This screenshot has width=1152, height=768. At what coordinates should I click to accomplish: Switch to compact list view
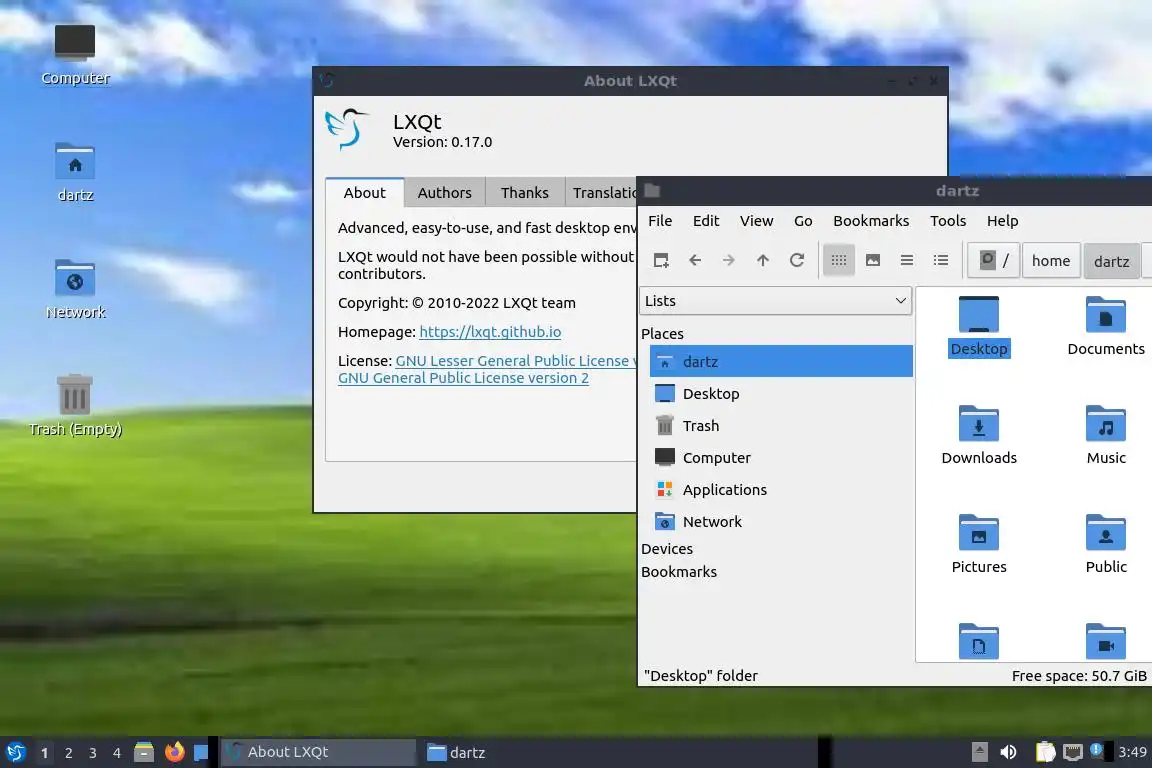(907, 260)
